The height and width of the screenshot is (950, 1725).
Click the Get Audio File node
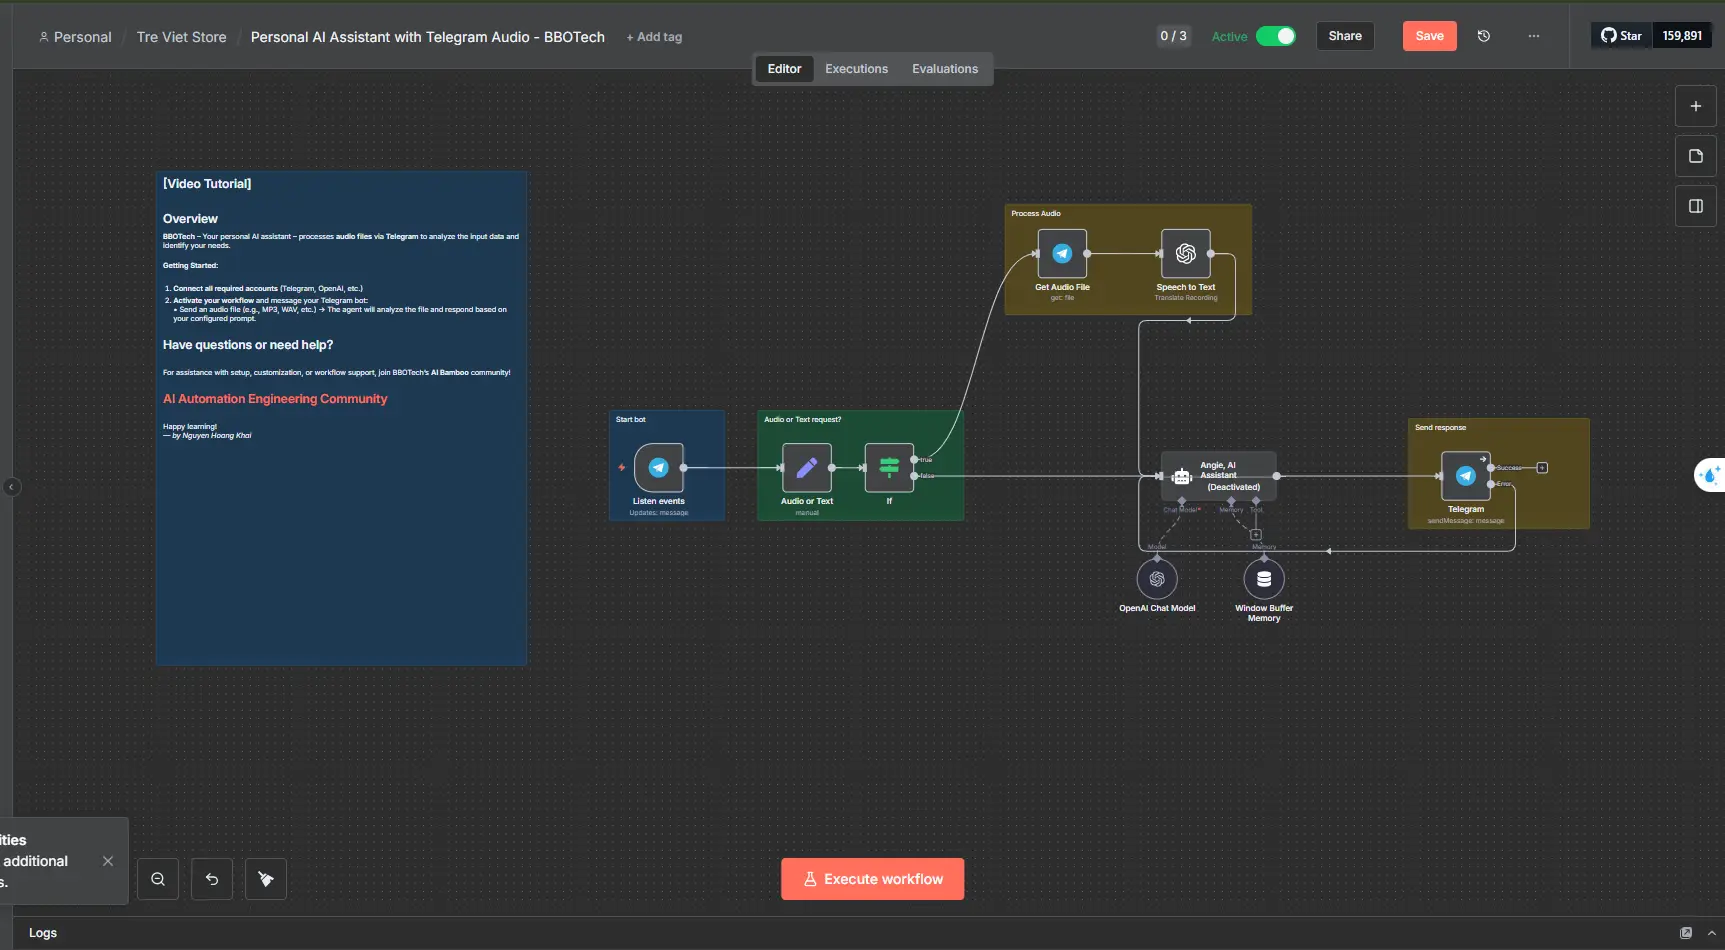1062,254
